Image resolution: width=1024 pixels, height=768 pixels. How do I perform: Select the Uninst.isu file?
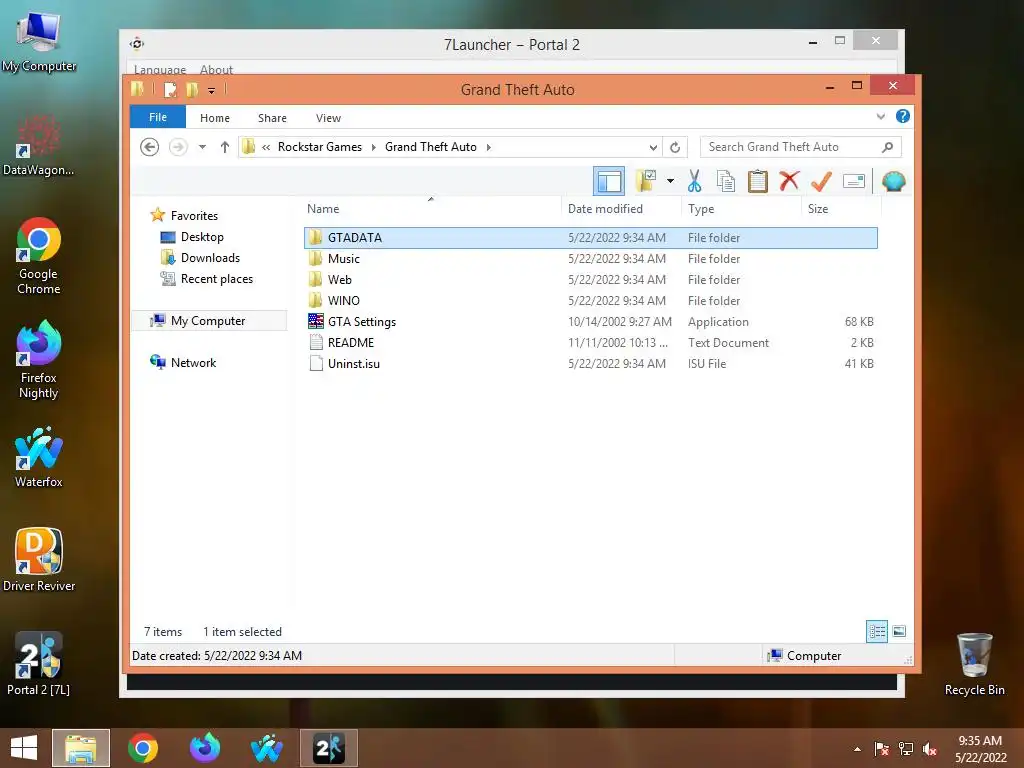coord(590,363)
